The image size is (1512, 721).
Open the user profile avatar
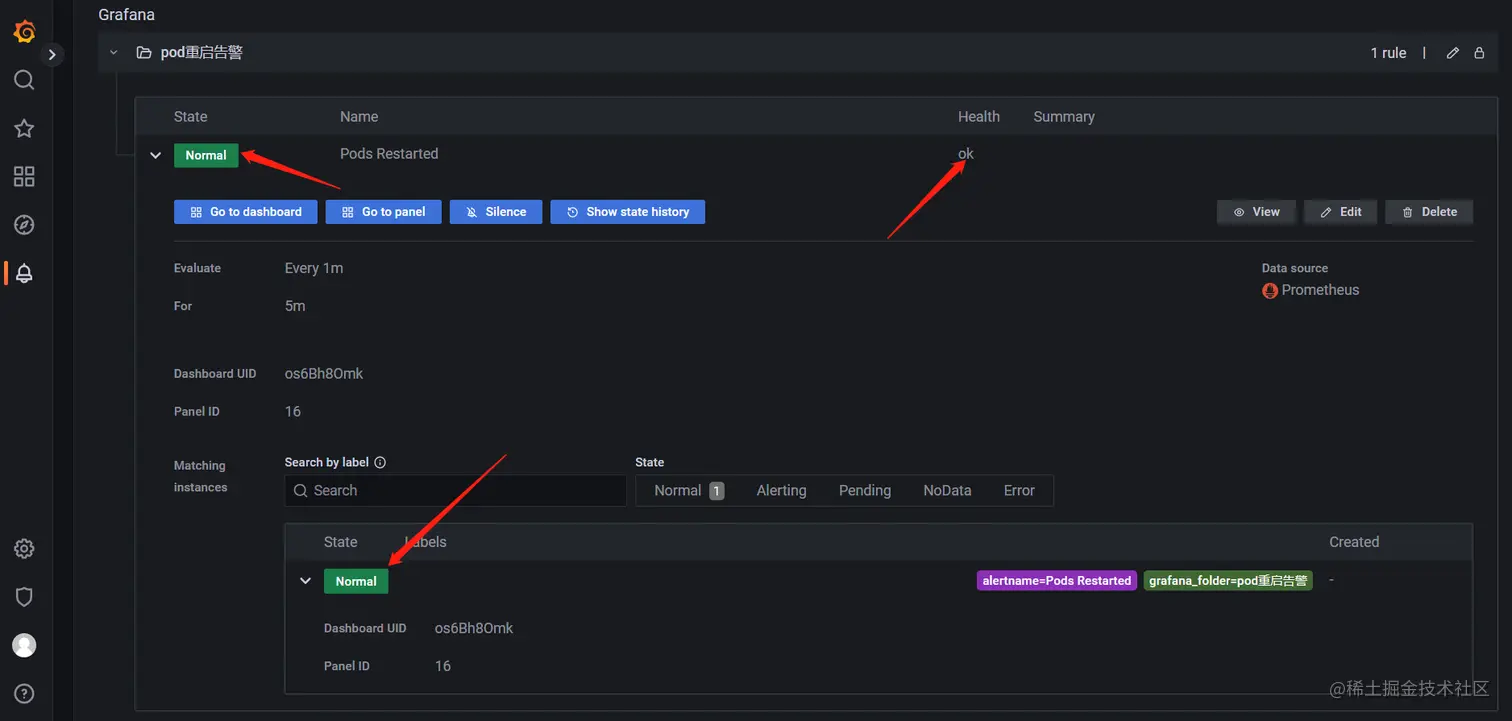click(x=24, y=645)
